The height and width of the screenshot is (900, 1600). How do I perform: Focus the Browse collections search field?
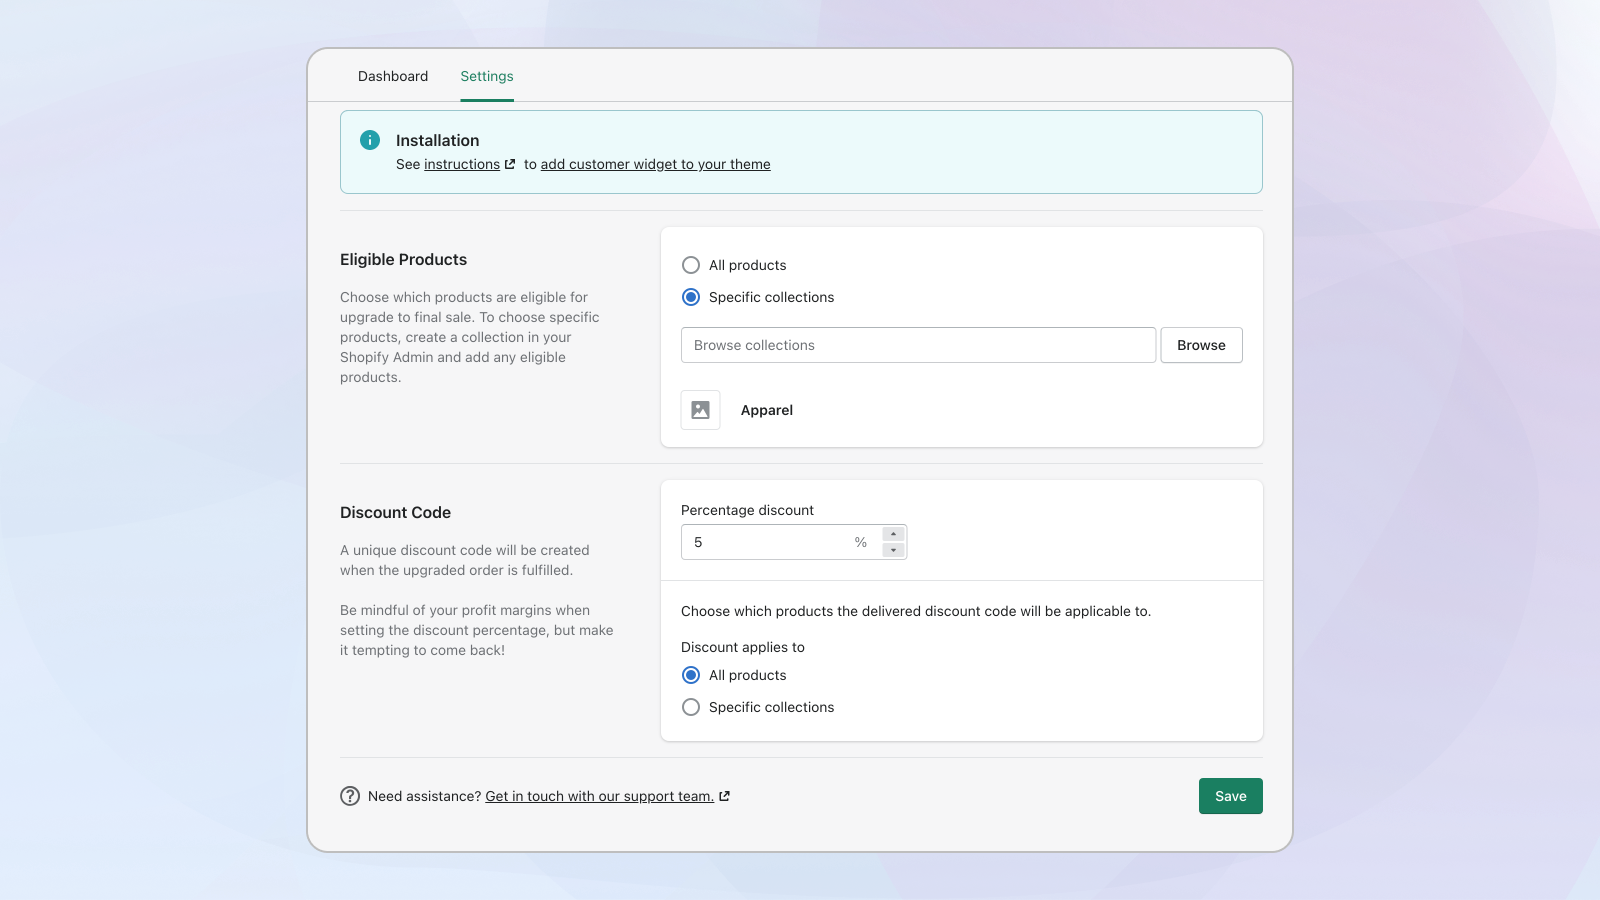(918, 345)
